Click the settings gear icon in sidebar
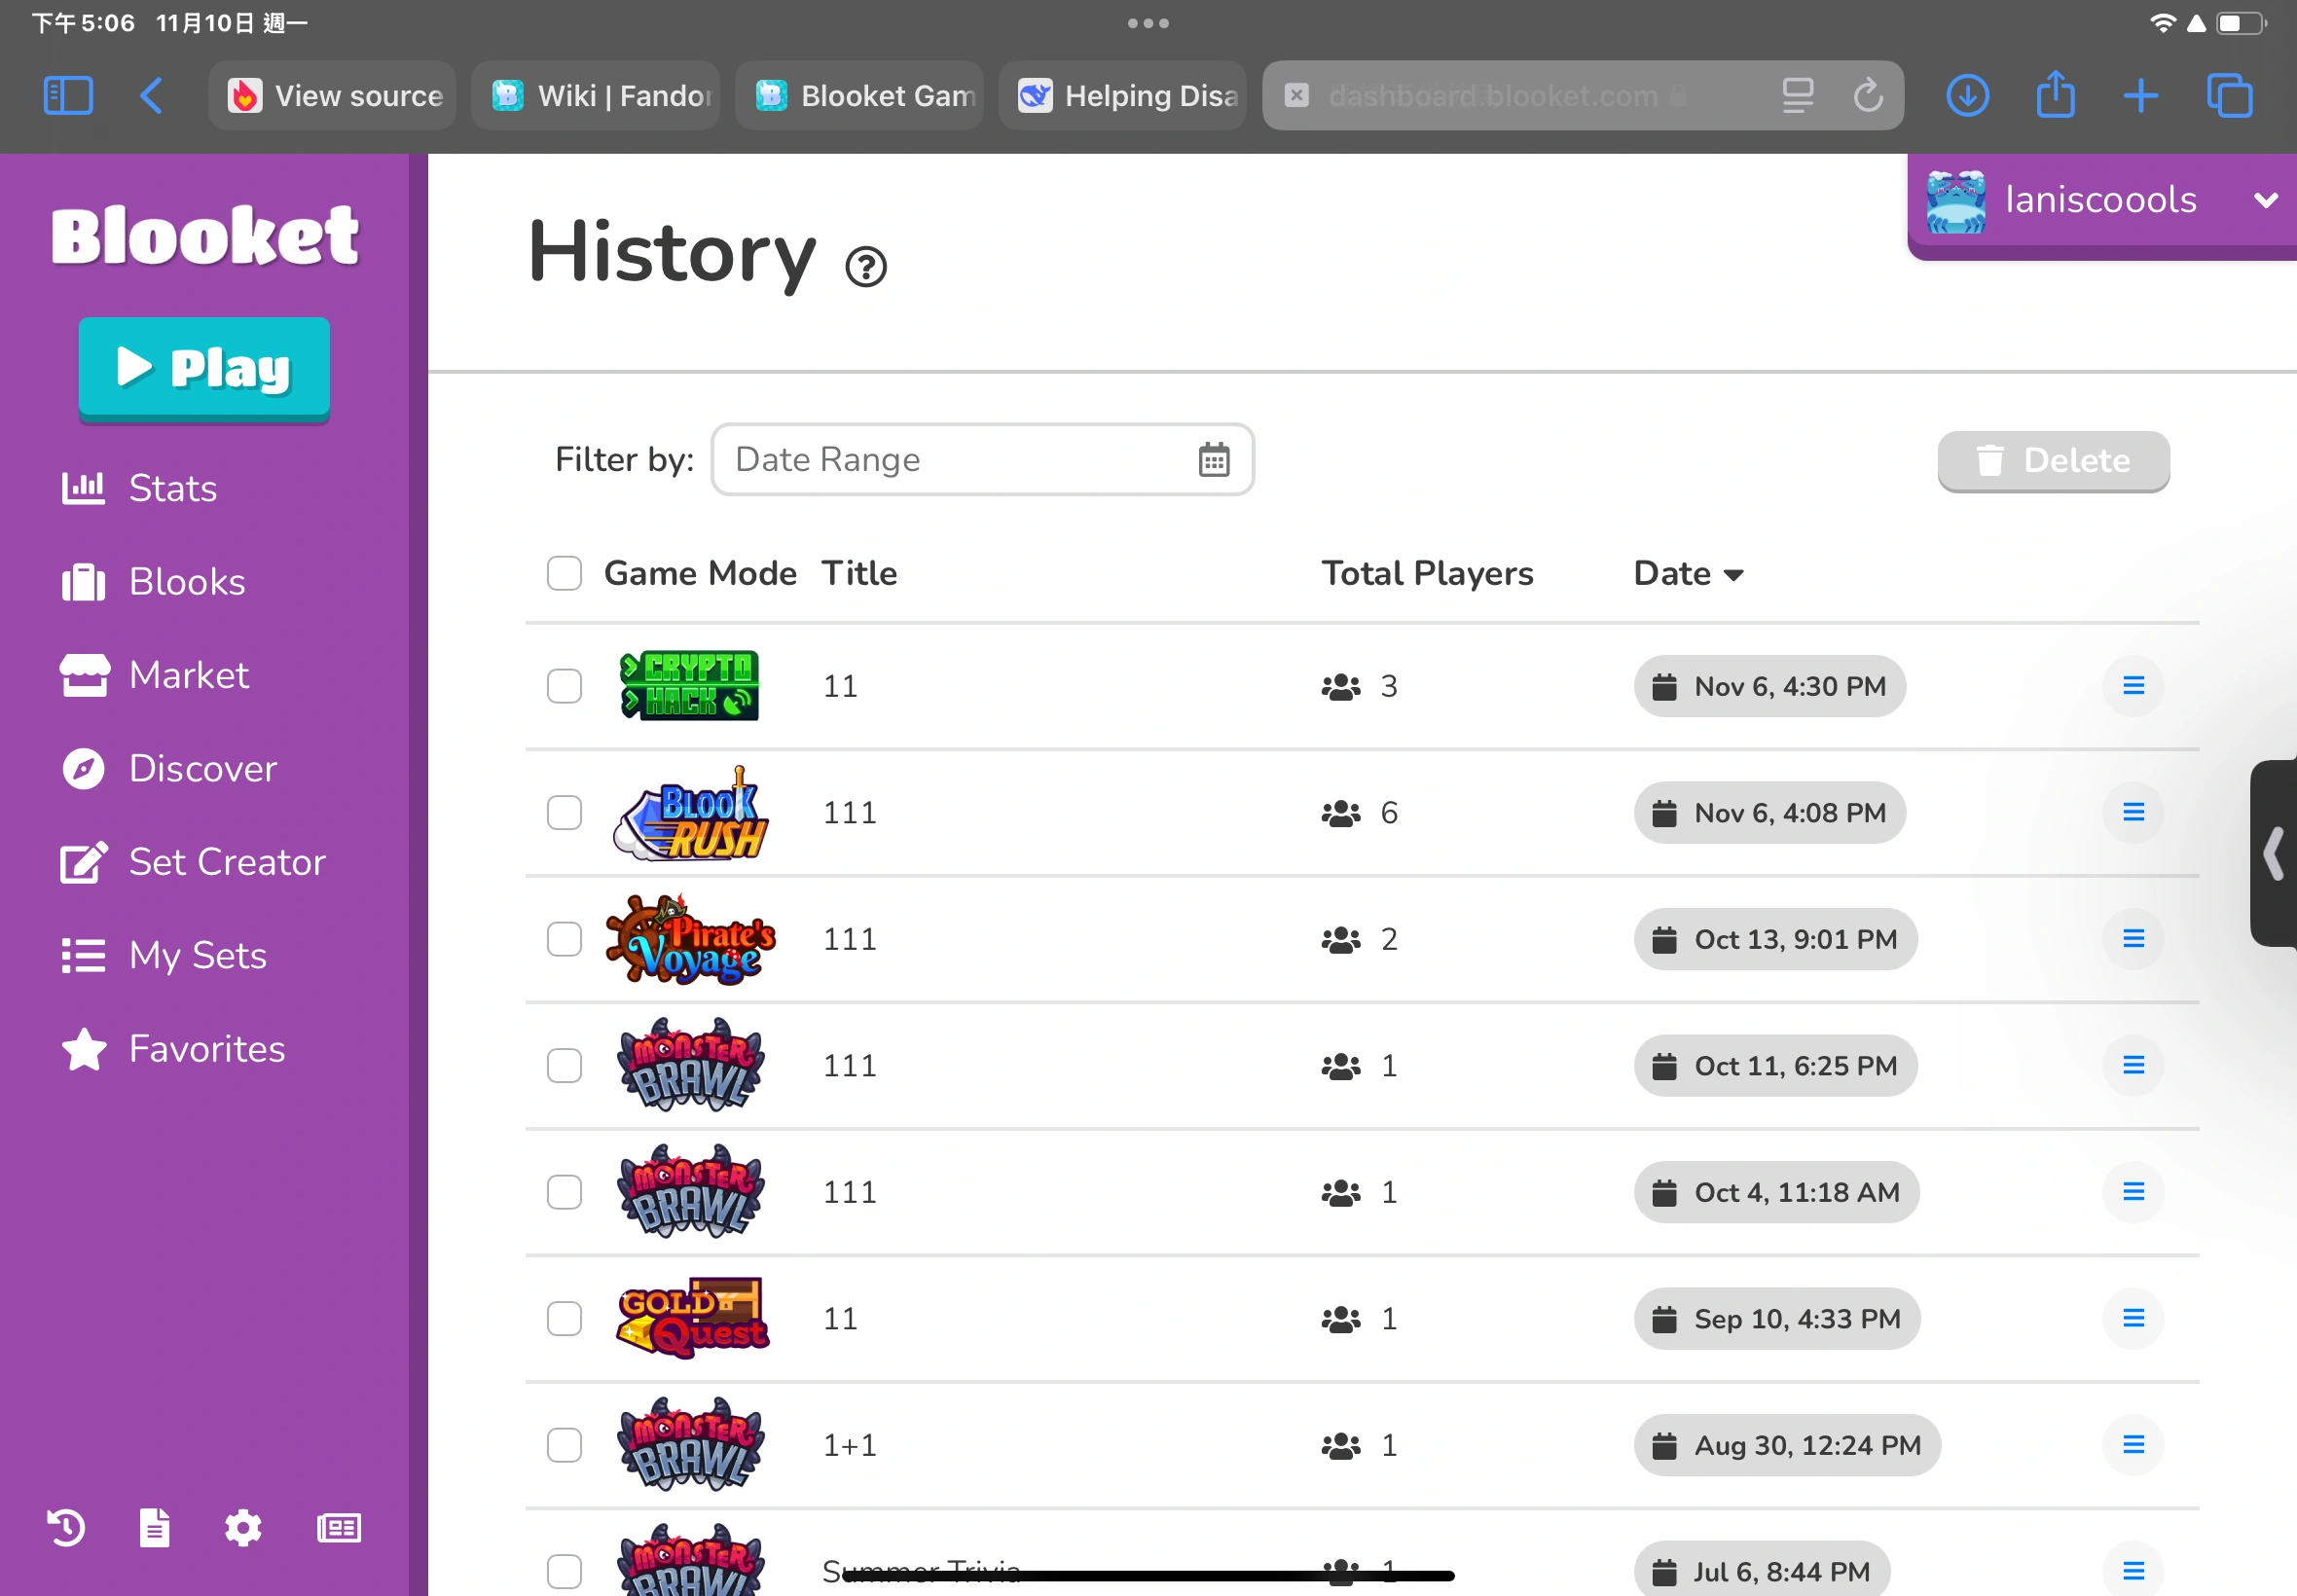 (x=243, y=1527)
